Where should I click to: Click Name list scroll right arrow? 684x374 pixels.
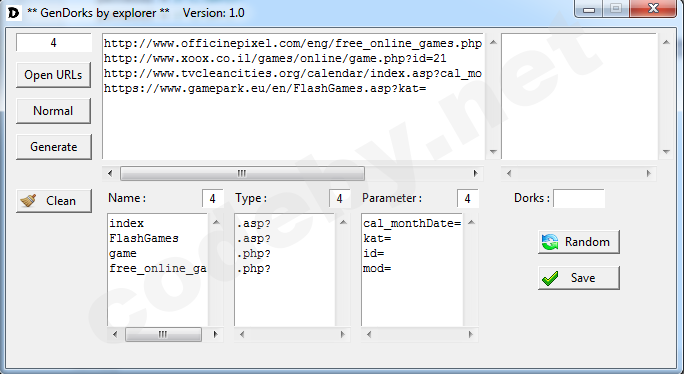pos(215,335)
